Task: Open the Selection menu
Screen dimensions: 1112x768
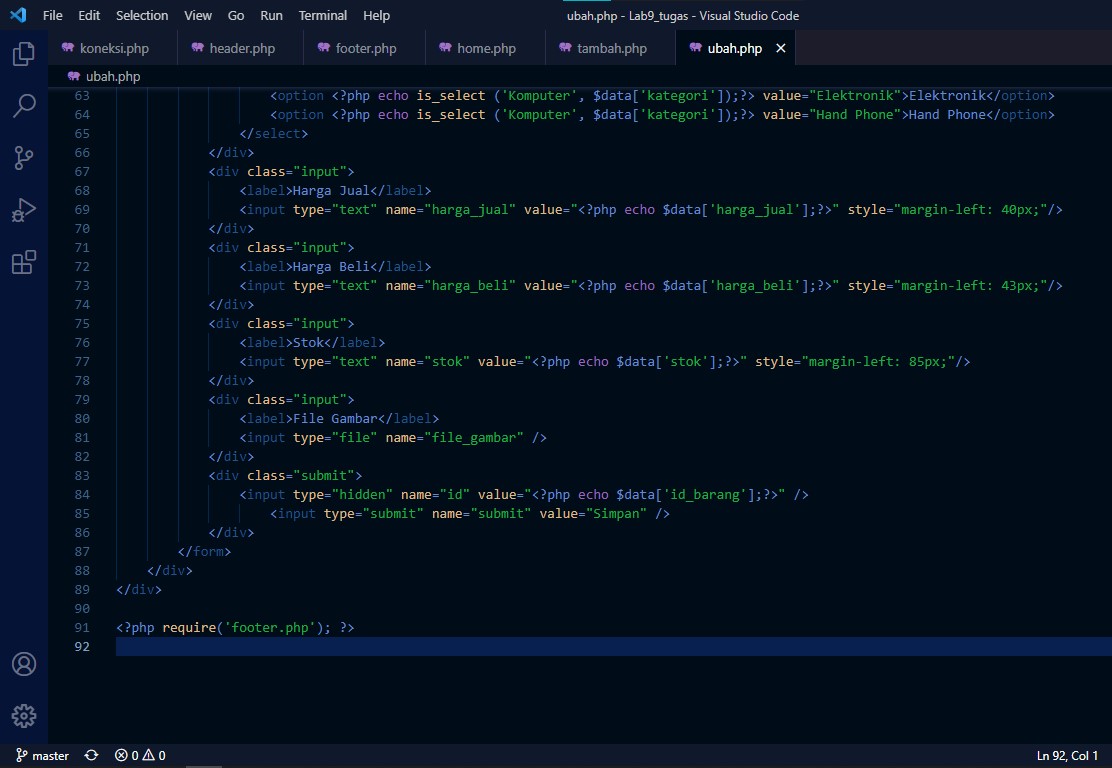Action: 142,15
